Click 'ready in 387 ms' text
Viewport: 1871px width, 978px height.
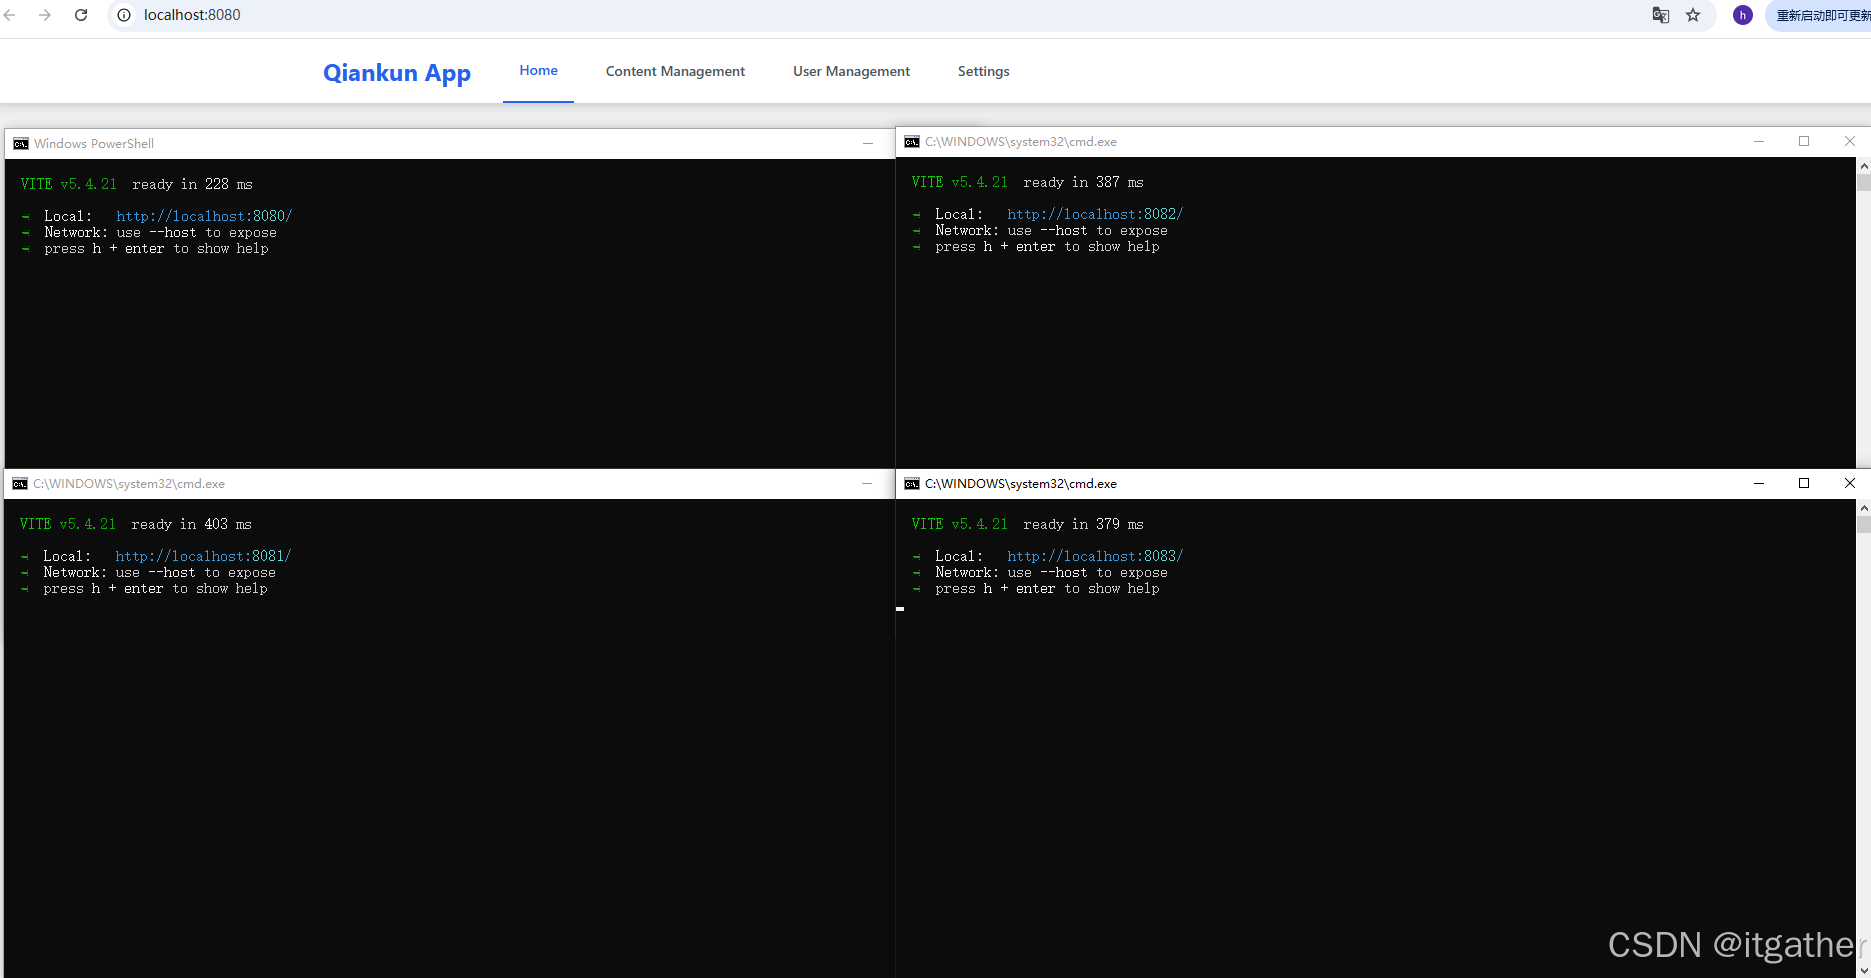point(1083,182)
